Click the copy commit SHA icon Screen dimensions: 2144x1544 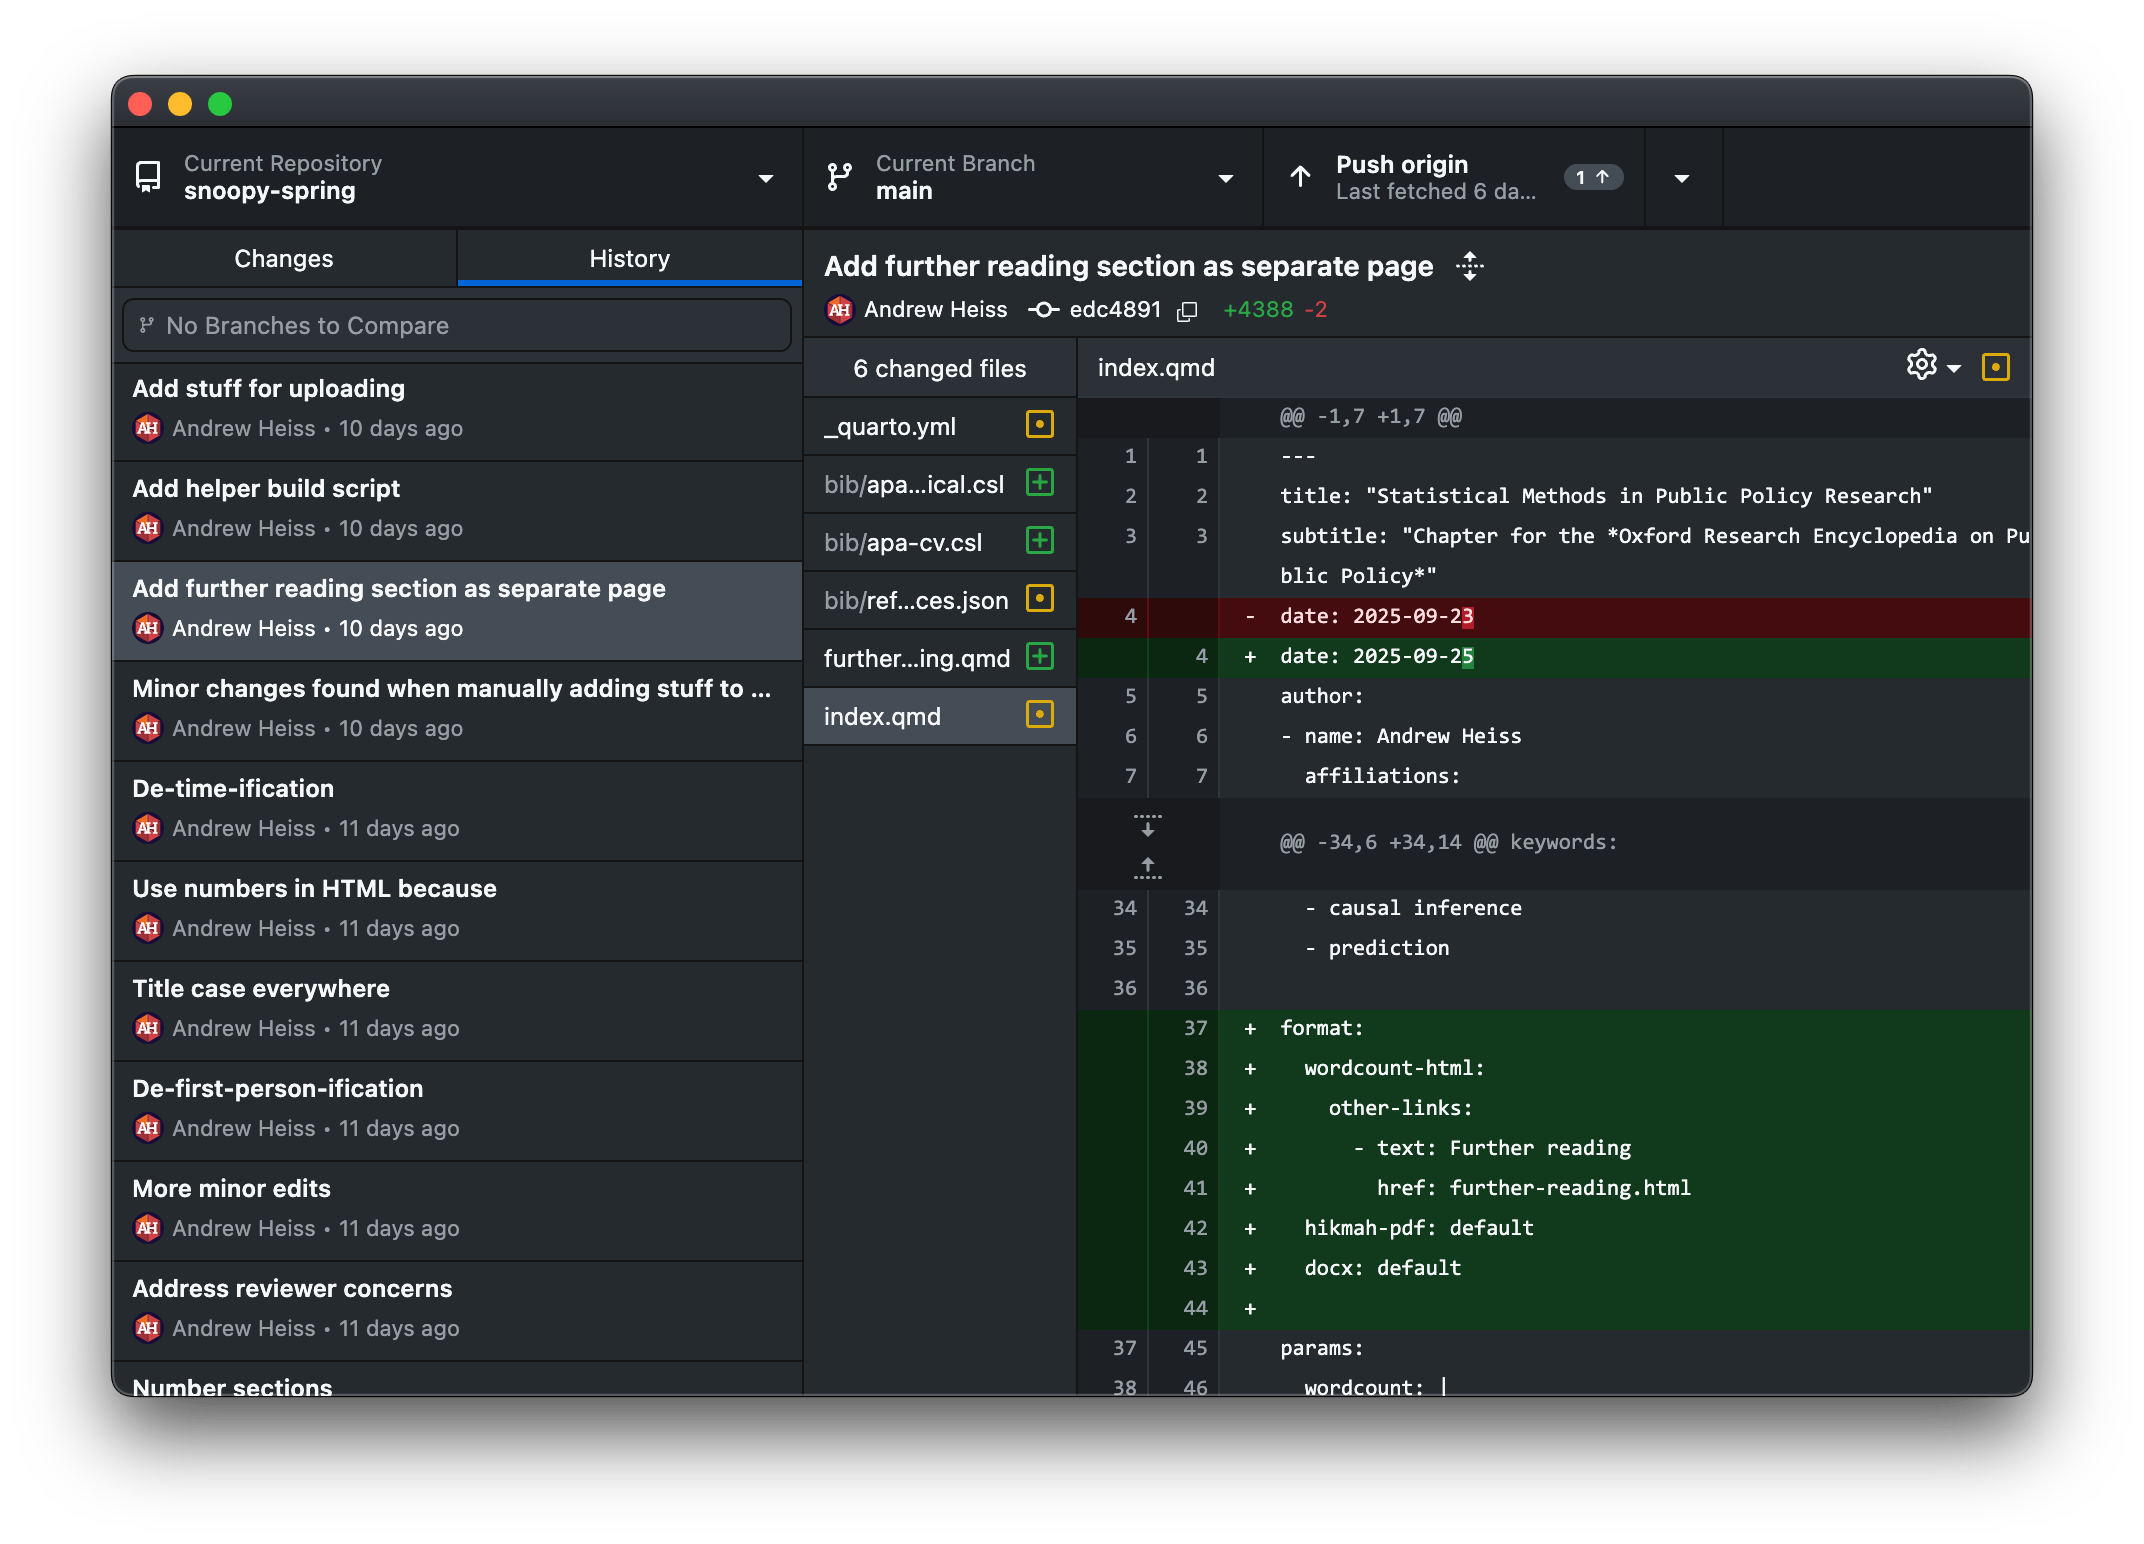point(1187,311)
